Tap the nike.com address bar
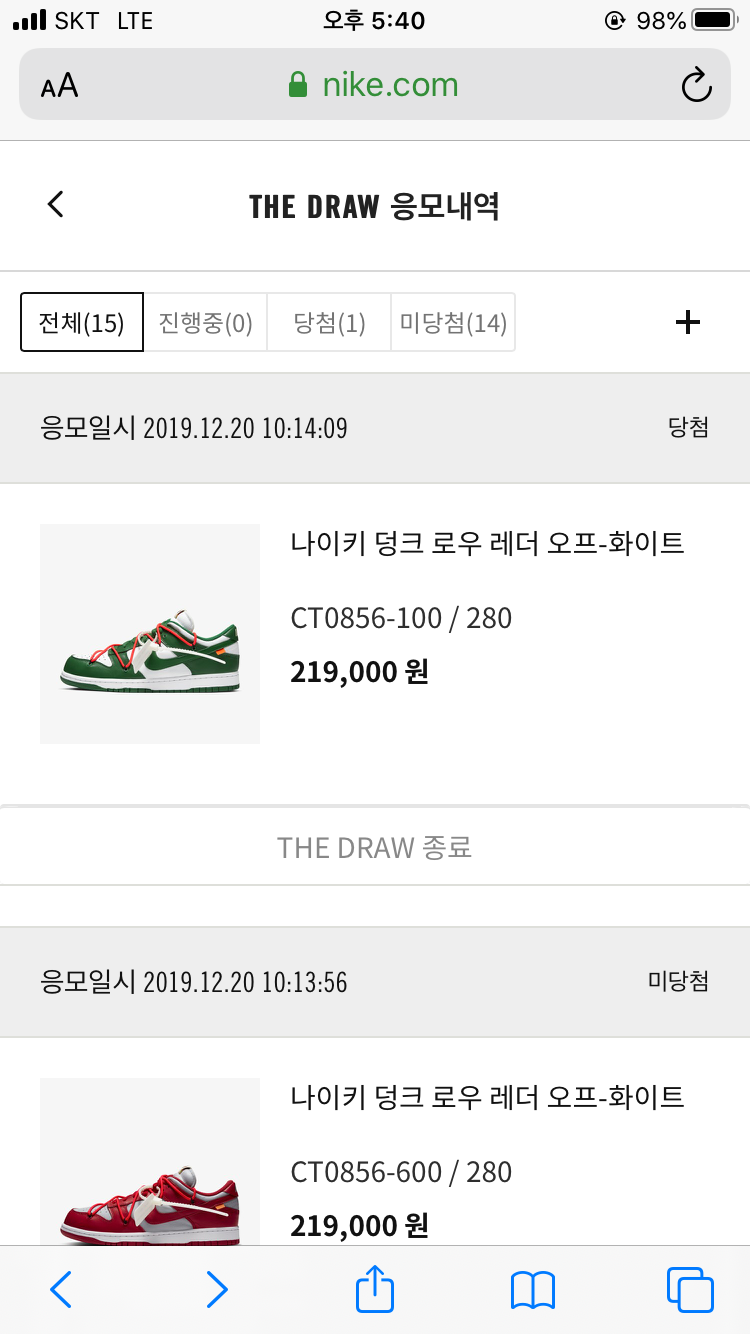Viewport: 750px width, 1334px height. coord(390,85)
